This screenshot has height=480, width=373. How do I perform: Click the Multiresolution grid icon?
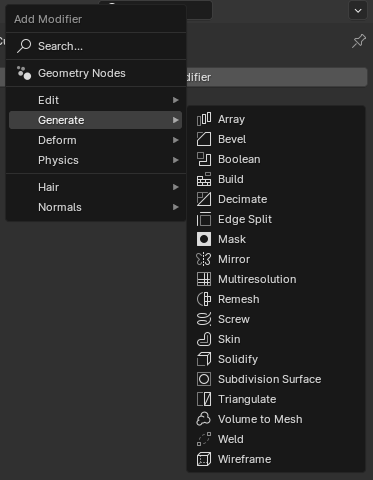point(204,279)
